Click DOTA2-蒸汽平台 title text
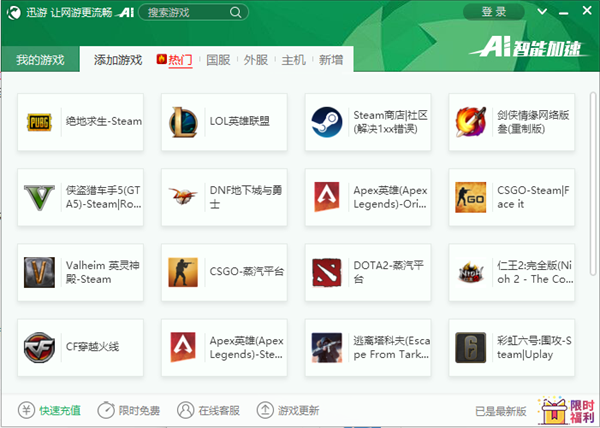 click(x=388, y=272)
